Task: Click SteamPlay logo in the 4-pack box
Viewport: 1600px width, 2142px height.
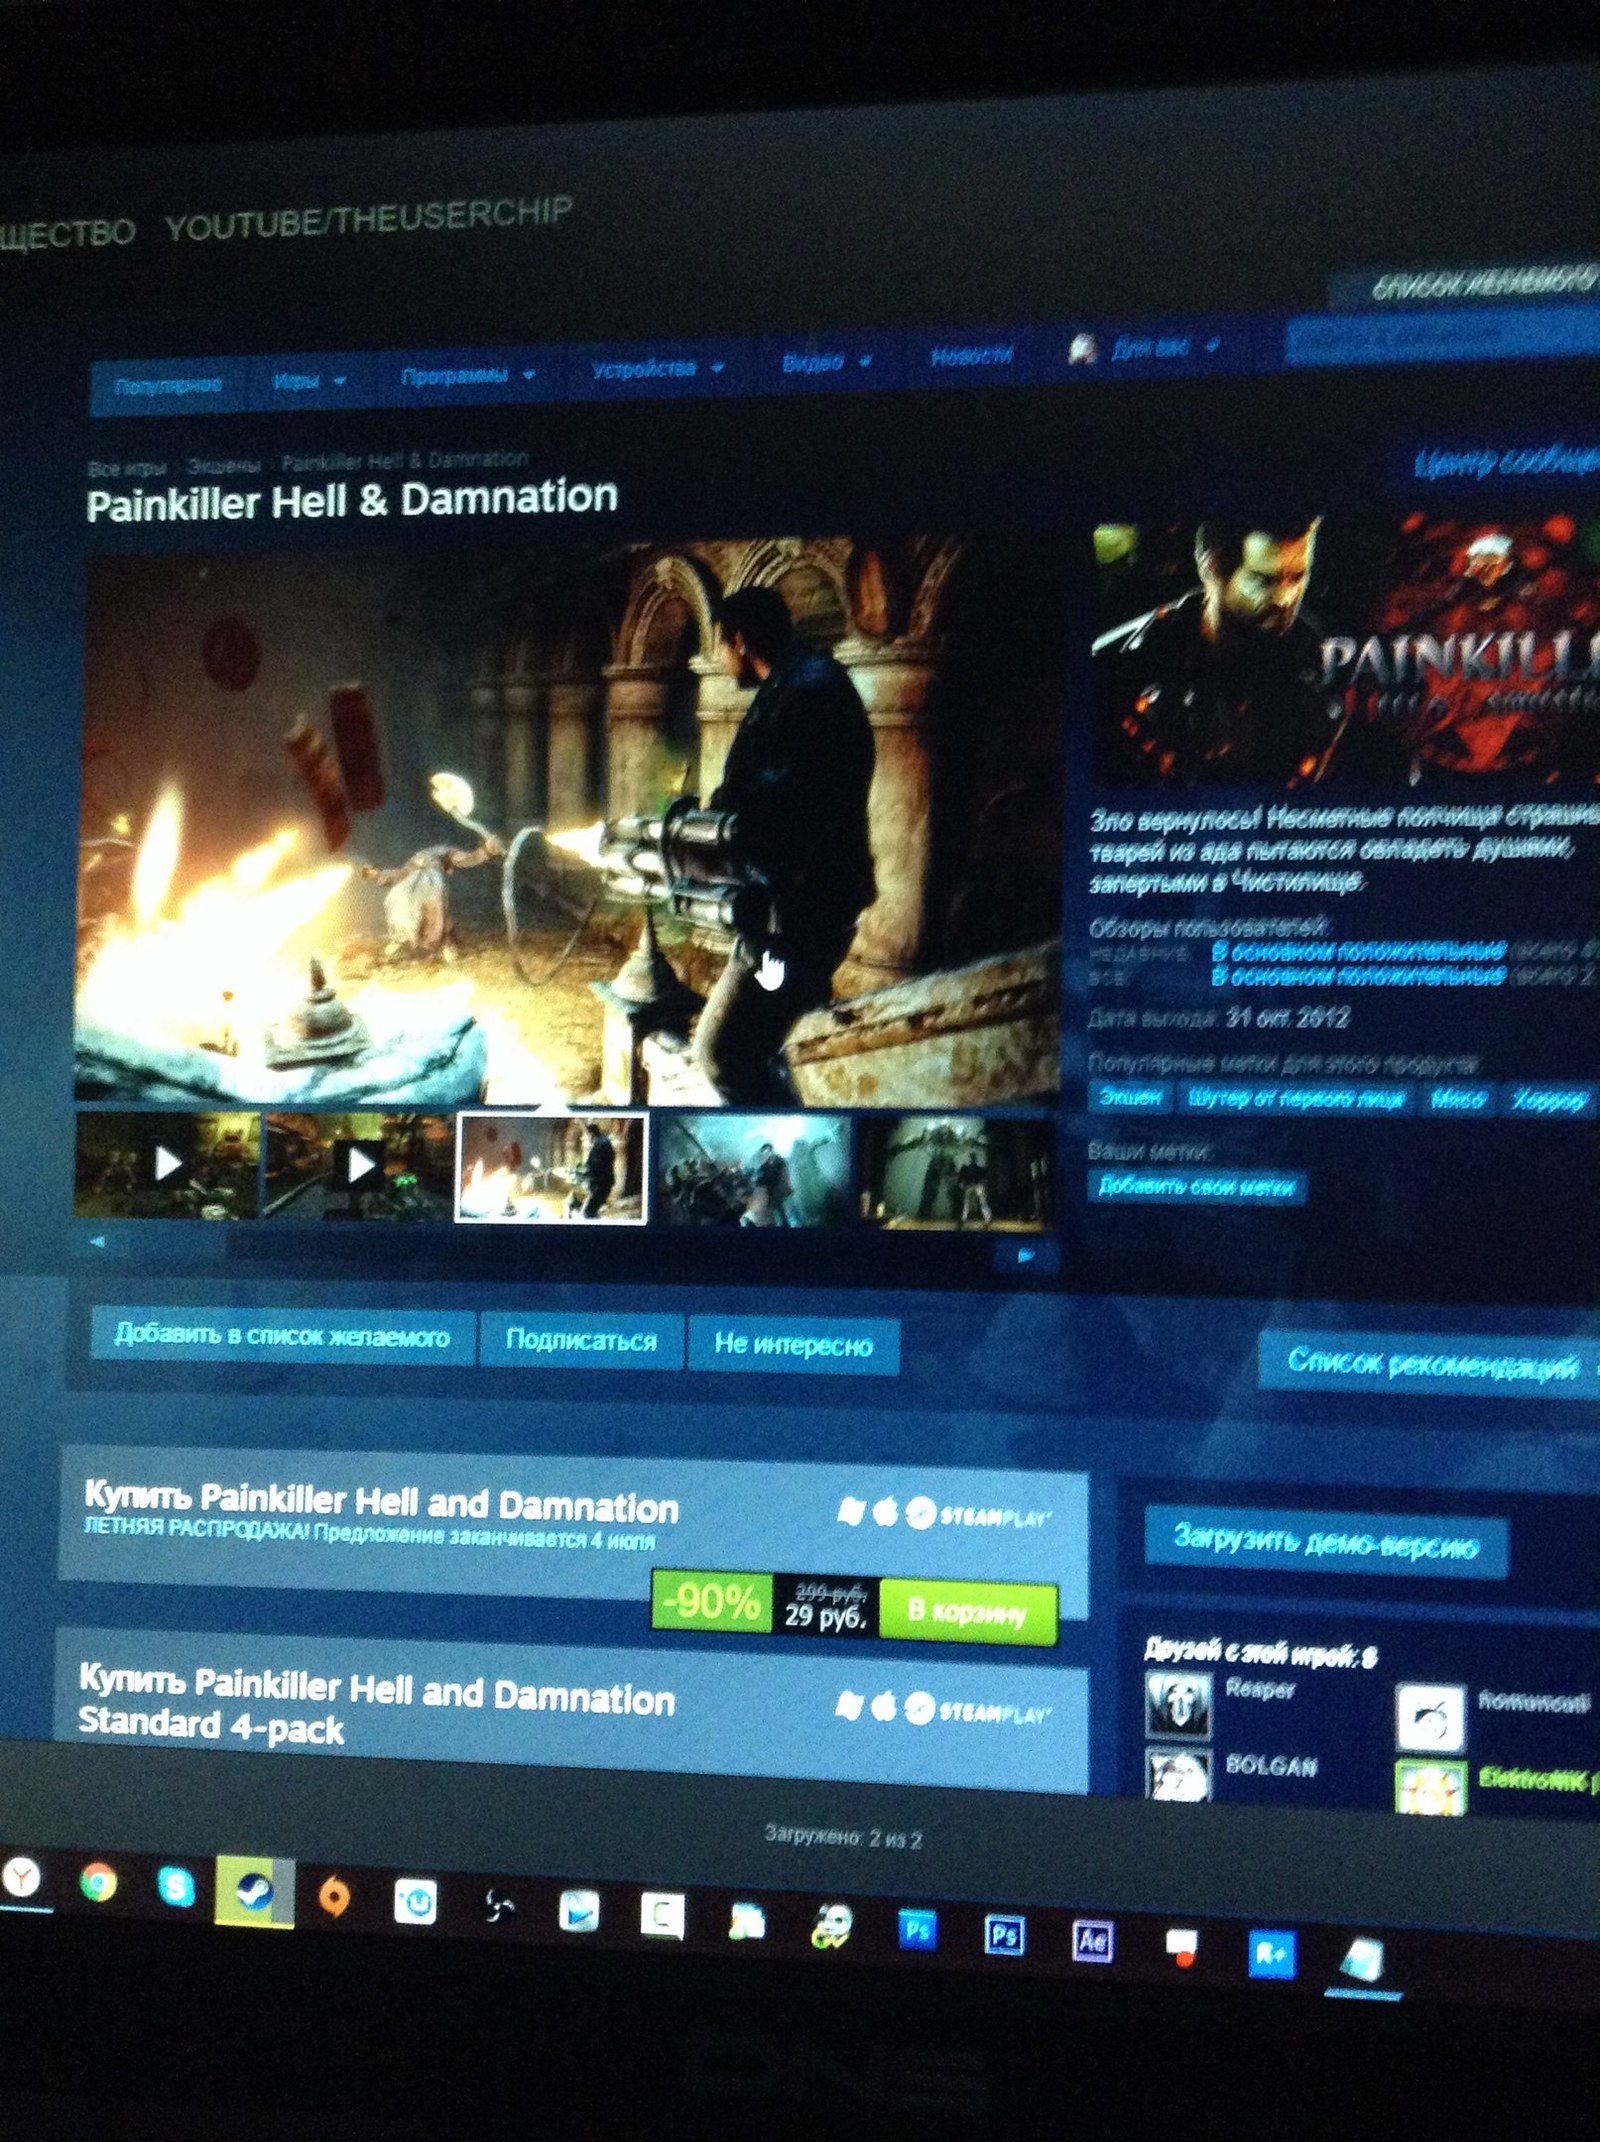Action: pyautogui.click(x=977, y=1710)
